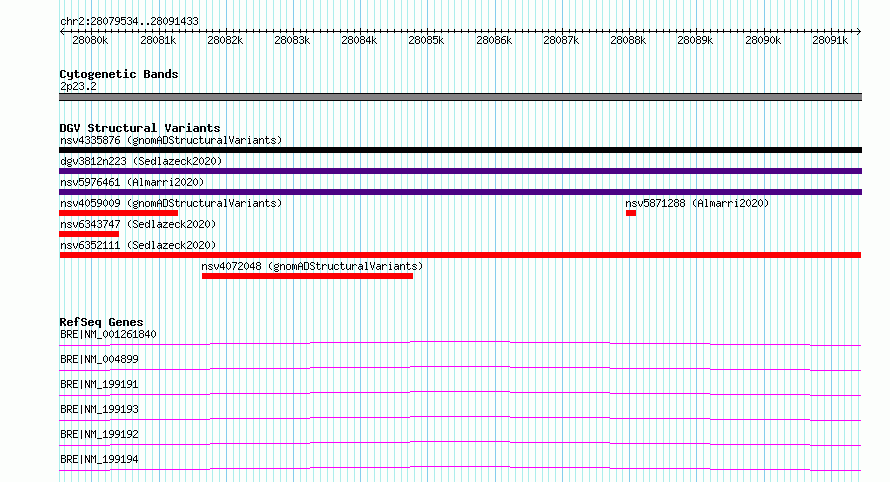Viewport: 890px width, 482px height.
Task: Open the nsv6352111 (Sedlazeck2020) label
Action: point(138,245)
